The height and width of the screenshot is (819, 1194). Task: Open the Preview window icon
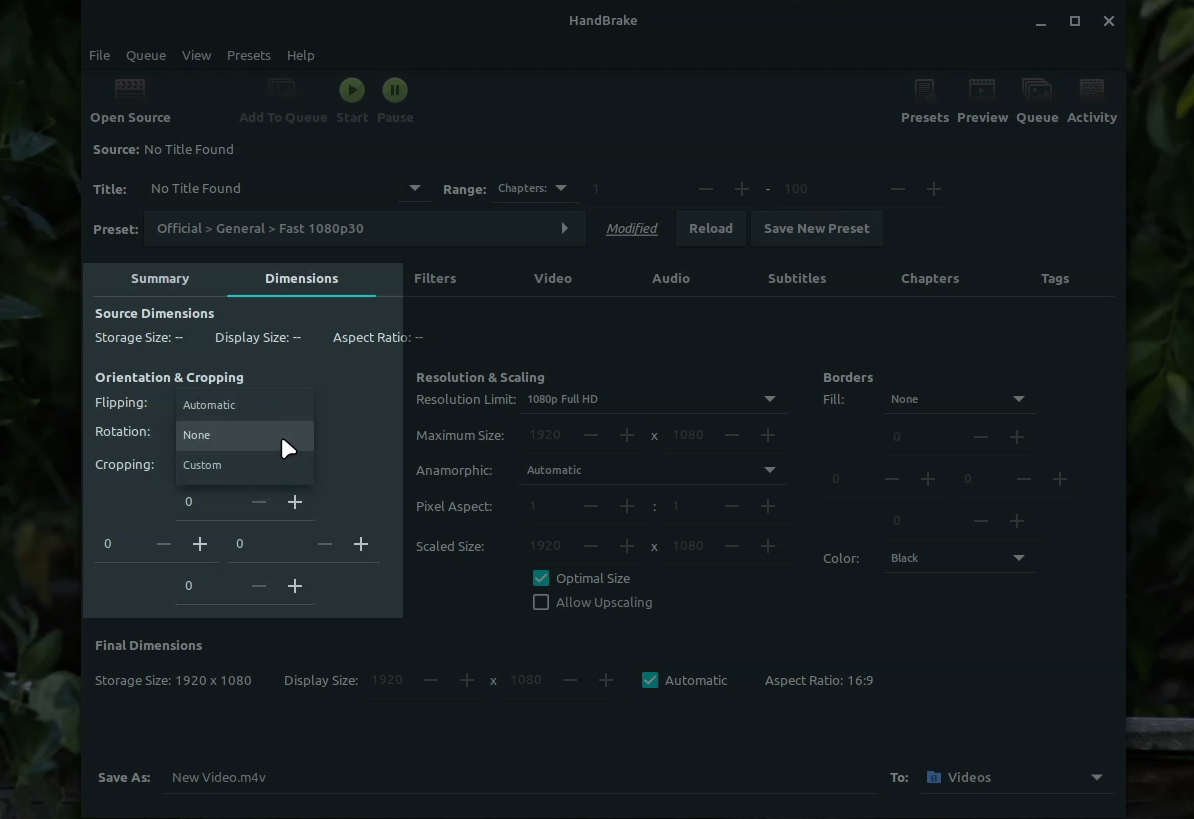982,90
